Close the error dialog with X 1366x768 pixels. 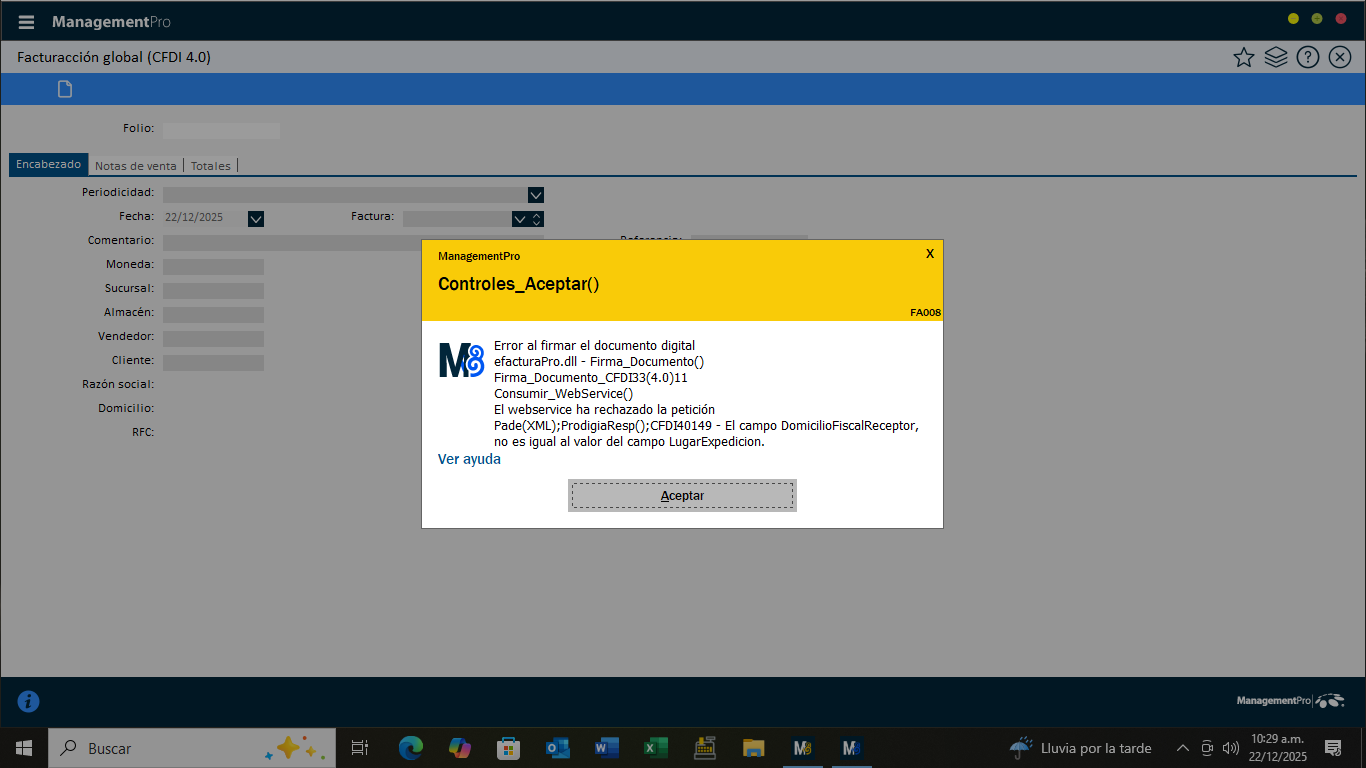pos(930,254)
